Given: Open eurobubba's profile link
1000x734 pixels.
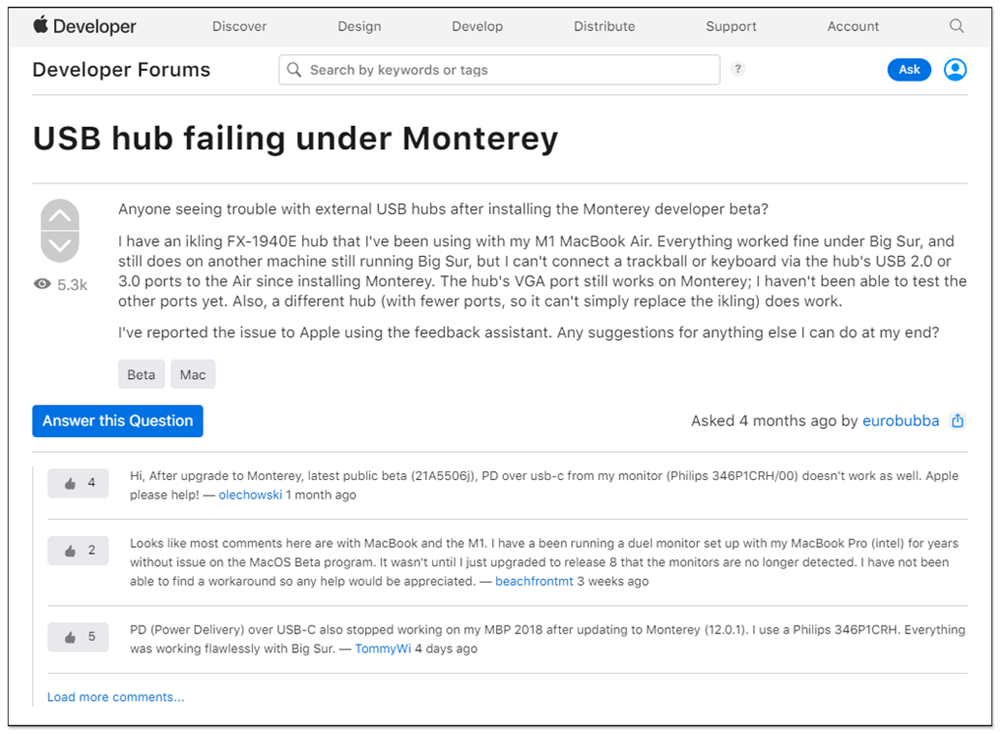Looking at the screenshot, I should coord(901,421).
